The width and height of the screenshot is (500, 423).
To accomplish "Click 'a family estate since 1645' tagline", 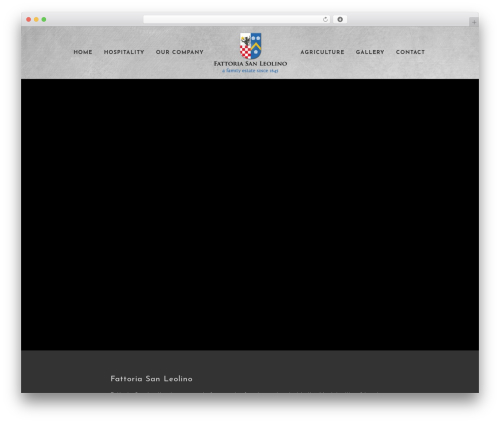I will pos(250,70).
